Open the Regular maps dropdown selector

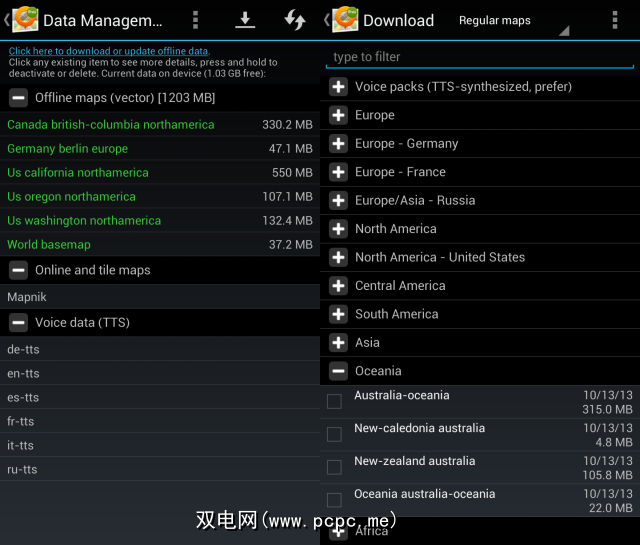pyautogui.click(x=513, y=21)
